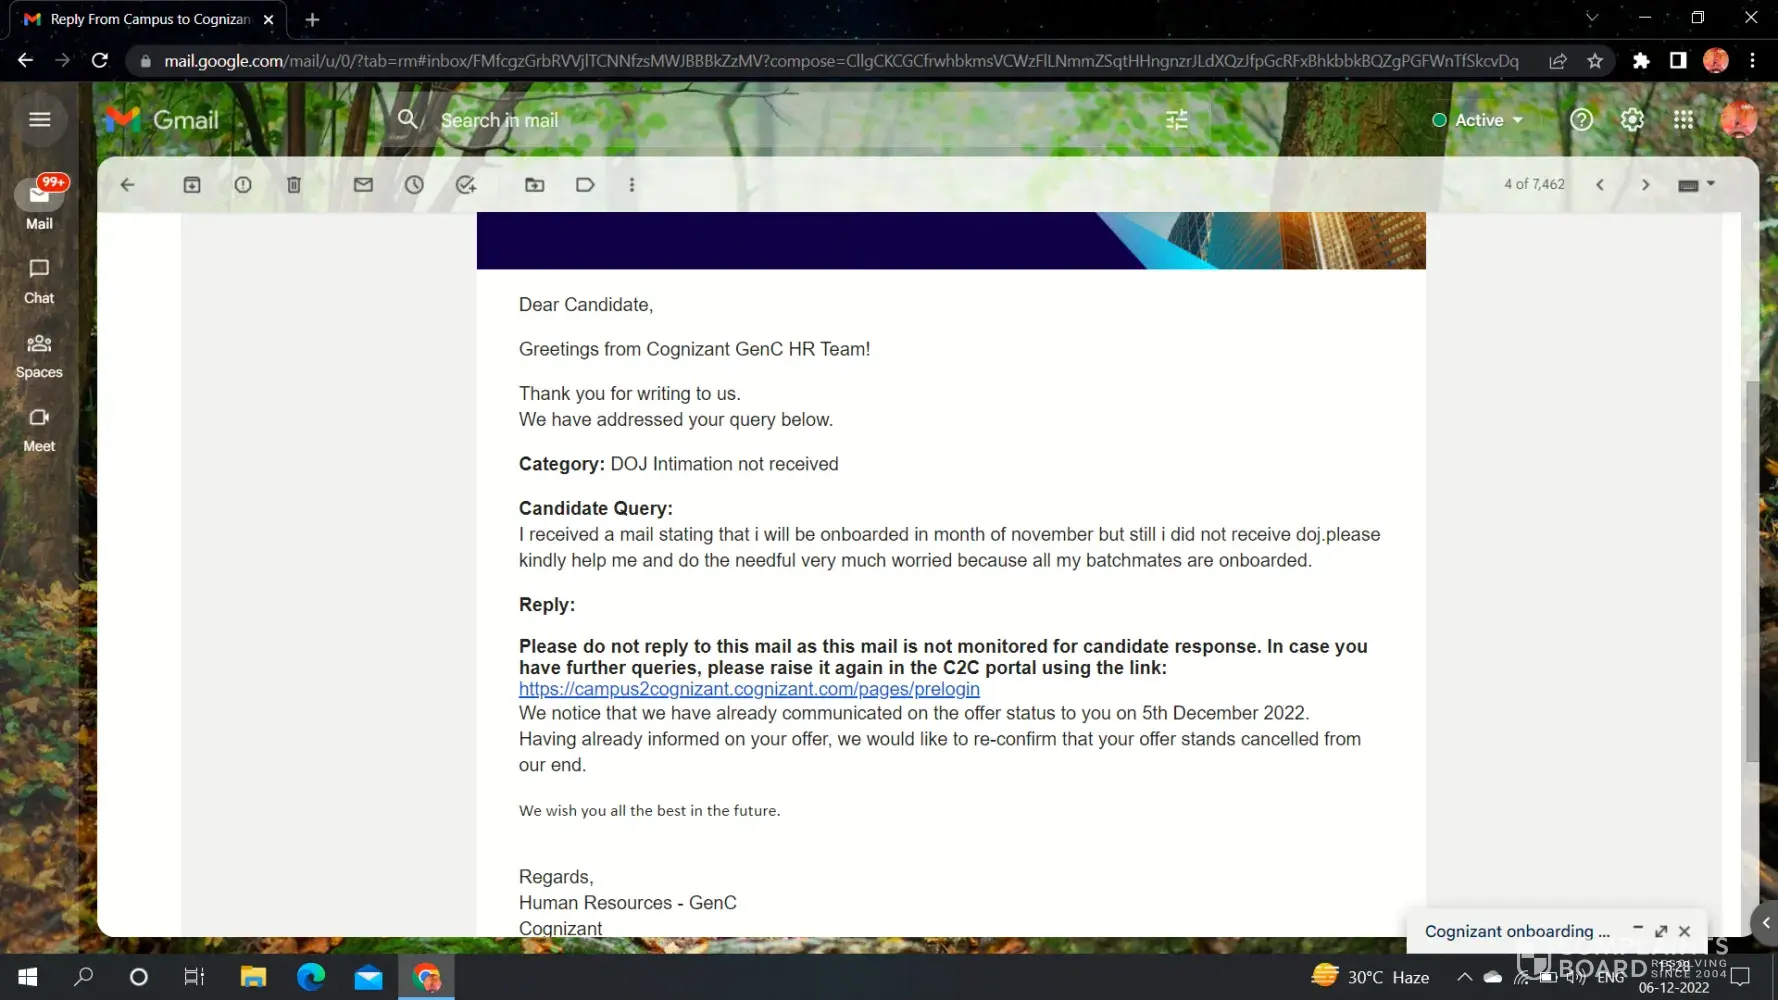Open Meet section in sidebar
This screenshot has width=1778, height=1000.
(x=39, y=430)
